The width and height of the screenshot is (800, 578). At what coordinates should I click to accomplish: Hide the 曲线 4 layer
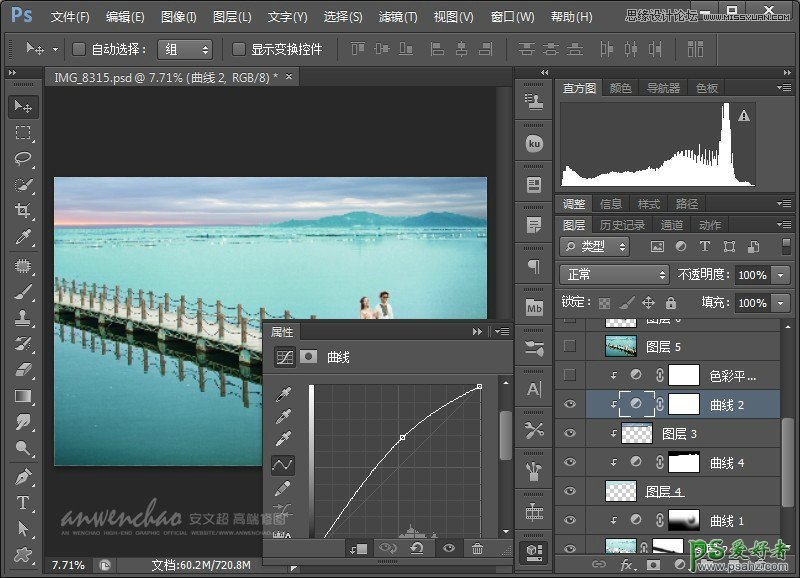click(570, 462)
